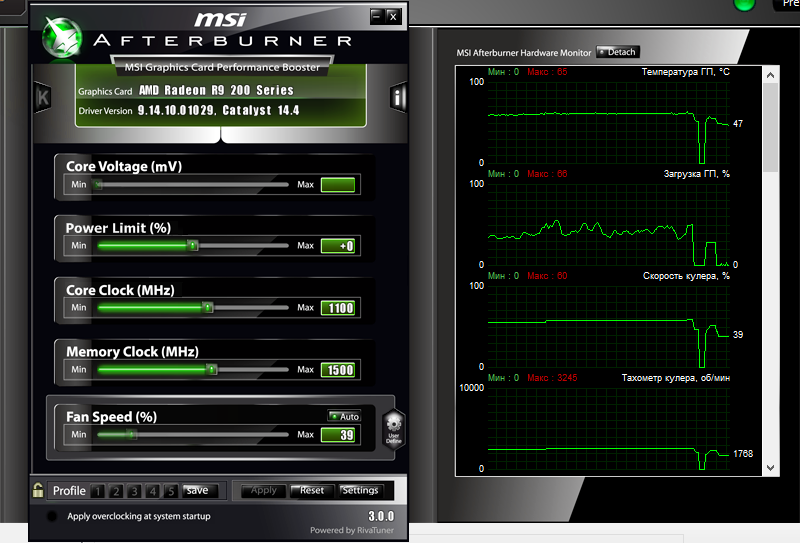Viewport: 804px width, 543px height.
Task: Click the hardware monitor scrollbar thumb
Action: coord(770,128)
